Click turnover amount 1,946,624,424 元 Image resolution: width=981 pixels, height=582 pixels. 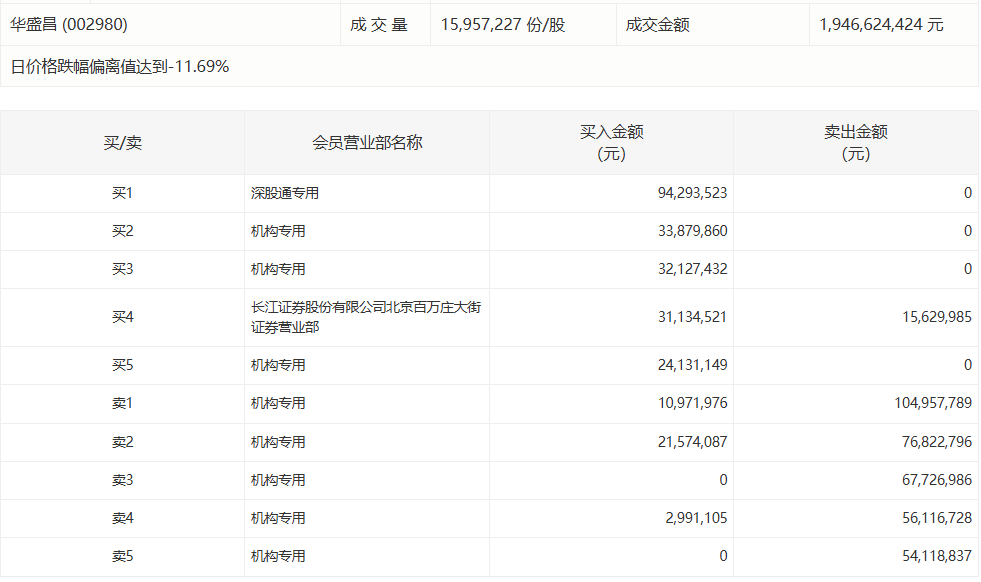[881, 24]
